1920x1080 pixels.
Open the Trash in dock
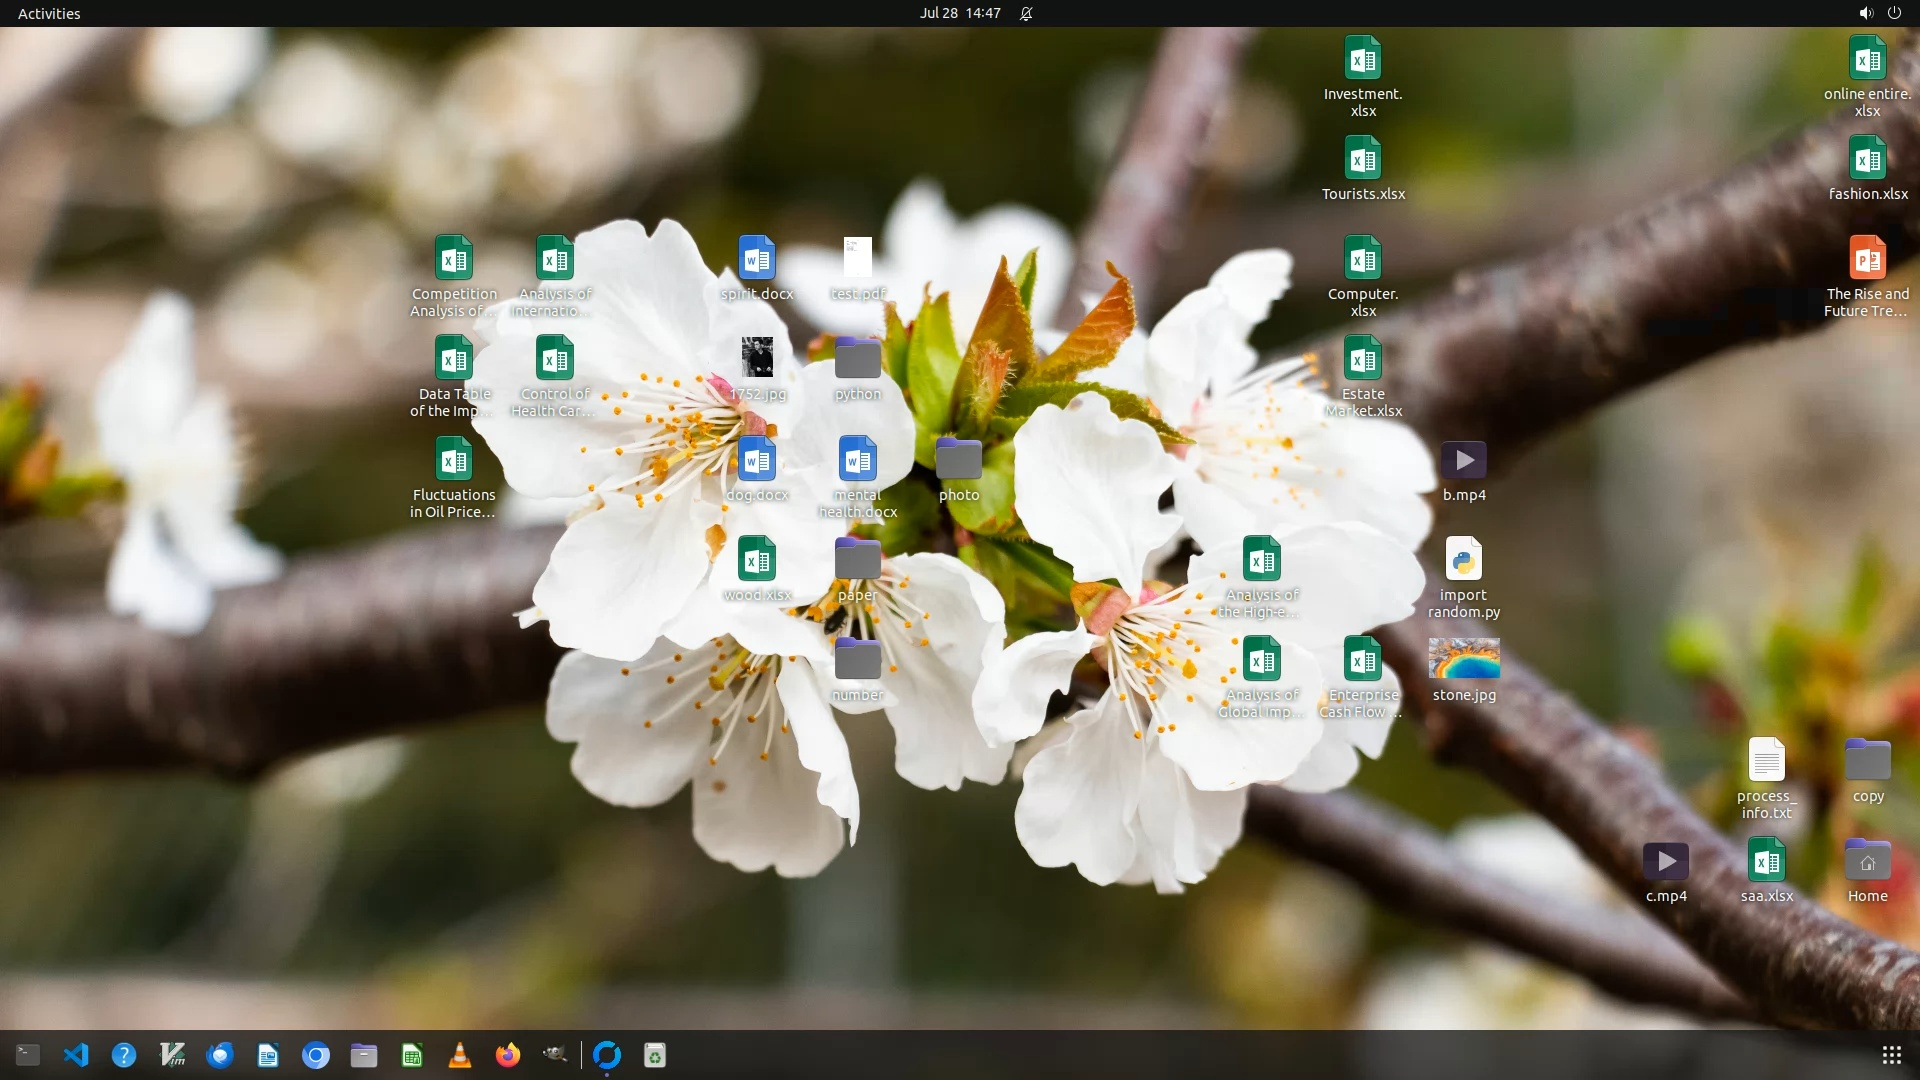pyautogui.click(x=655, y=1055)
